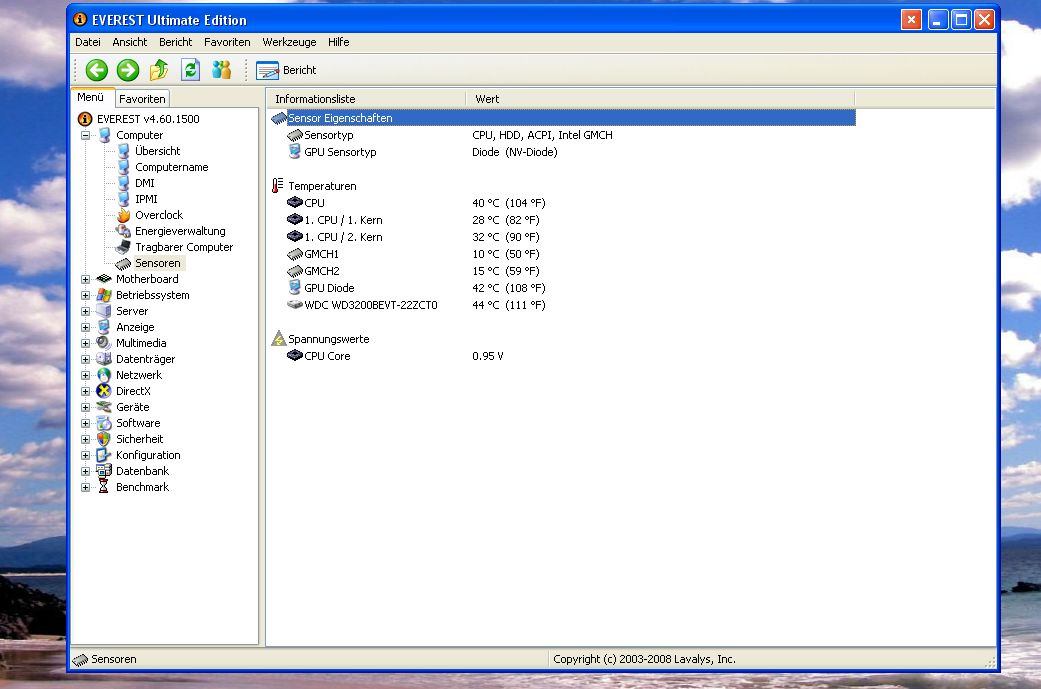
Task: Click the Server icon in tree
Action: [x=104, y=311]
